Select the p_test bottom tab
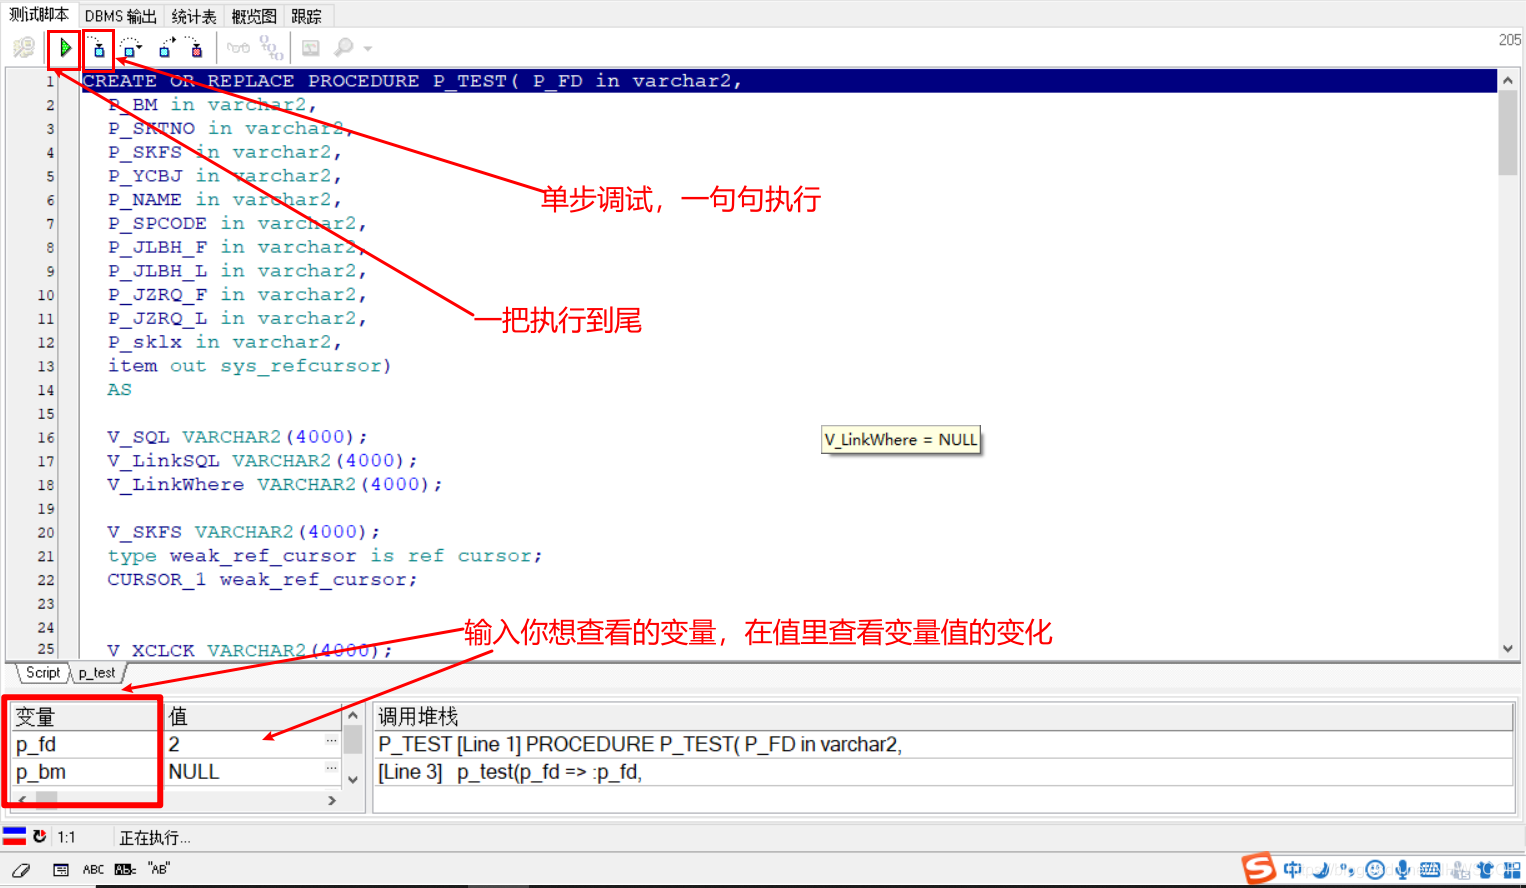 [97, 673]
